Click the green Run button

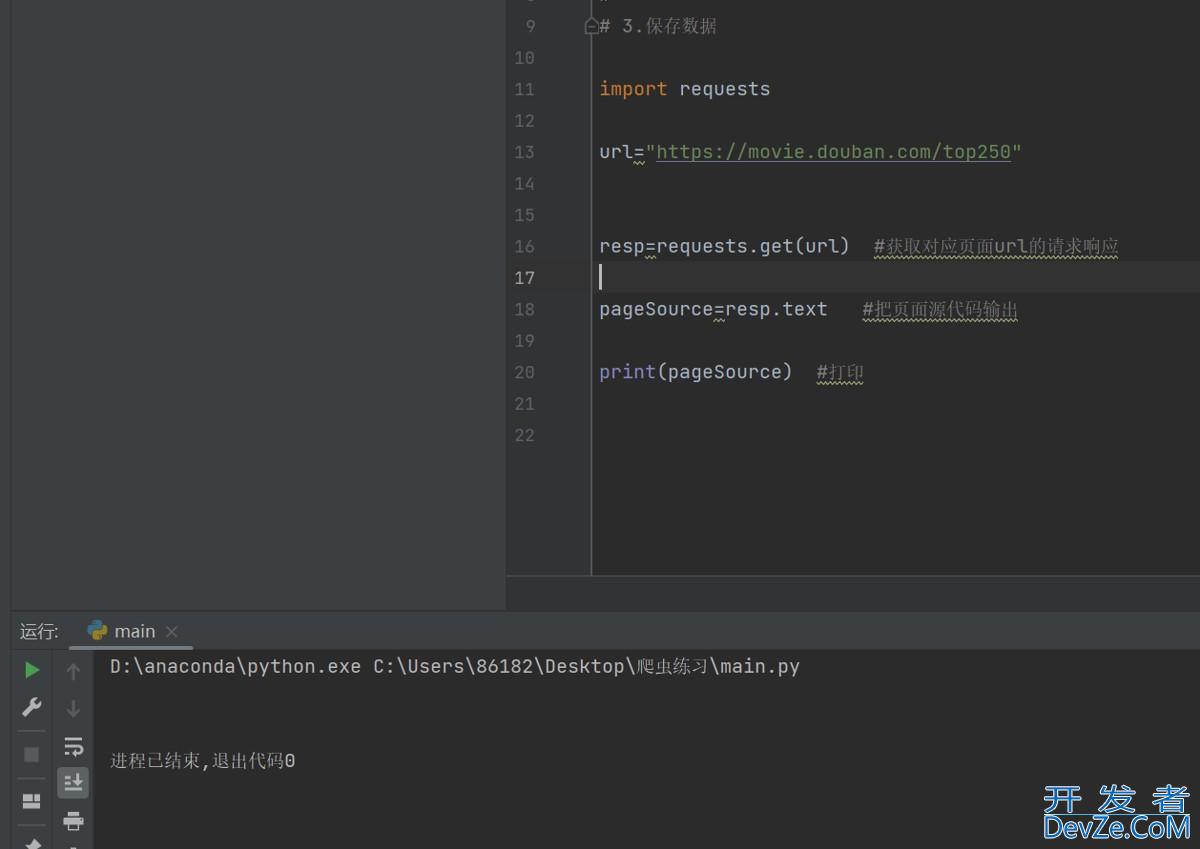32,670
